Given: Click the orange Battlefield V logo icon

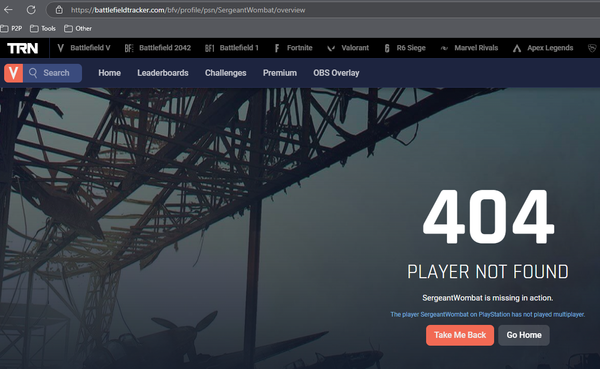Looking at the screenshot, I should (x=14, y=73).
